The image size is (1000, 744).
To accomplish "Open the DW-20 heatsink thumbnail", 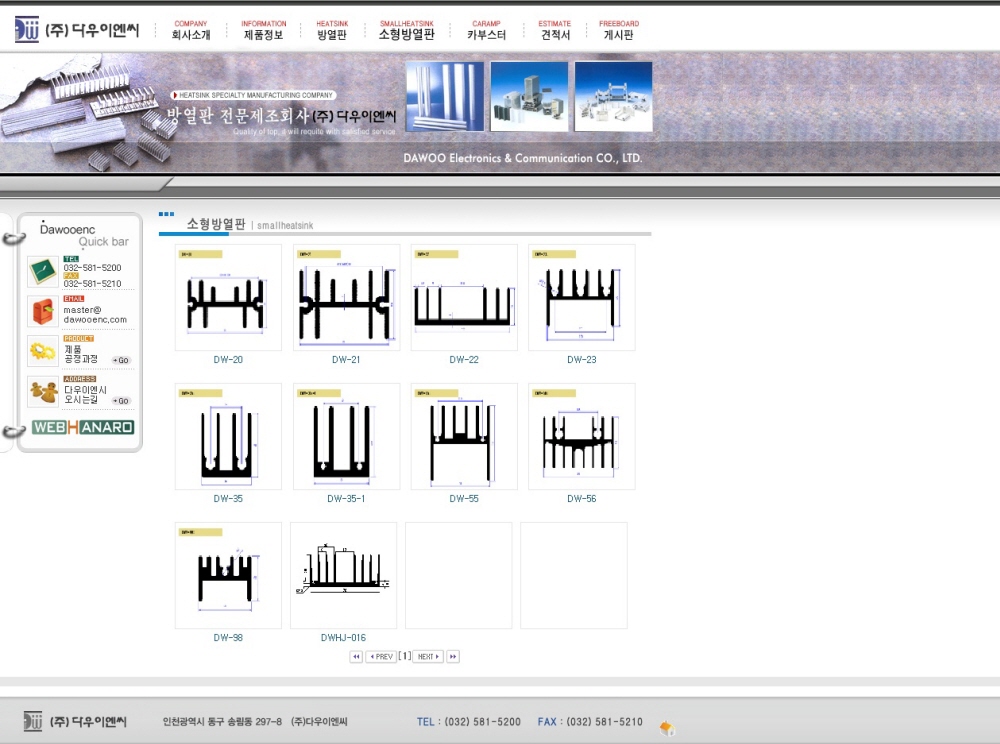I will pyautogui.click(x=228, y=298).
